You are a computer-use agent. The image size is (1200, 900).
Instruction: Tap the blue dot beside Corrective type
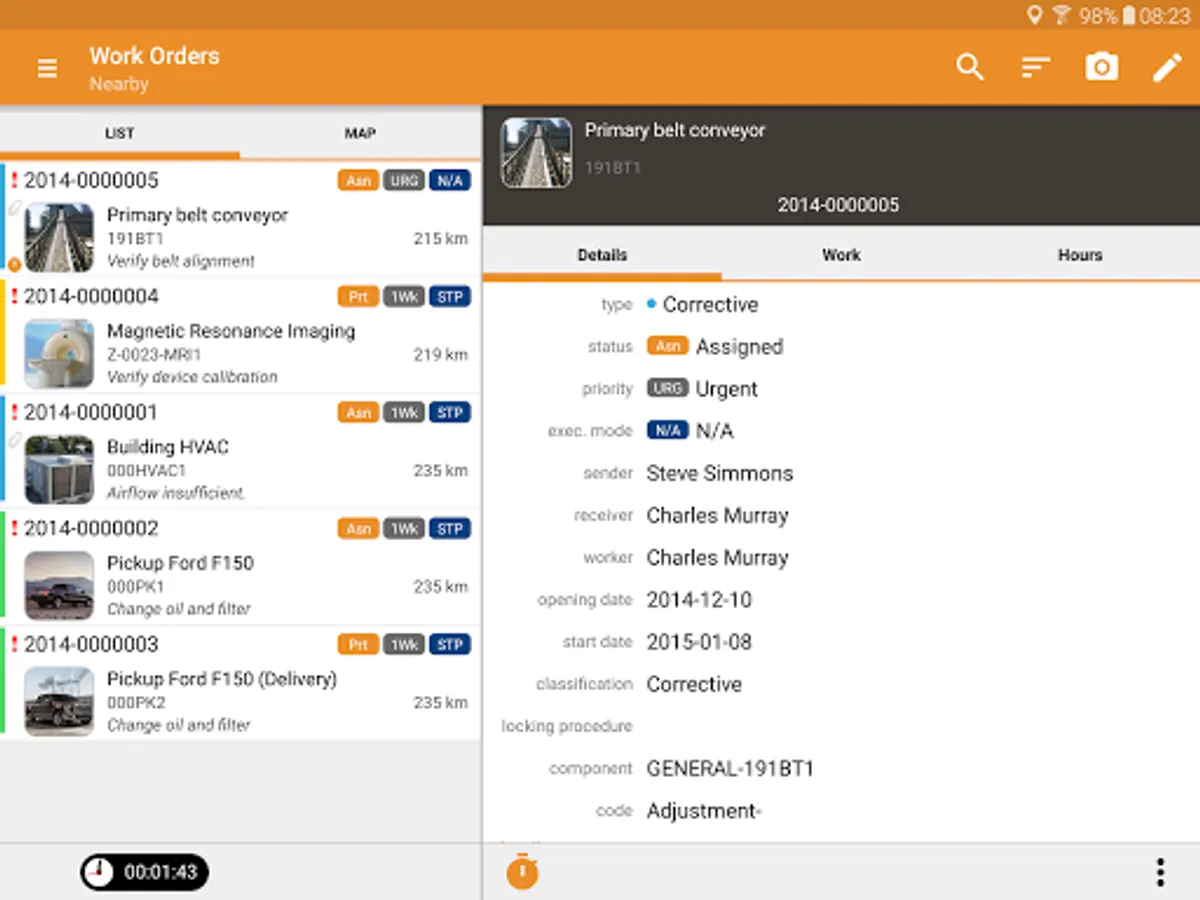652,304
